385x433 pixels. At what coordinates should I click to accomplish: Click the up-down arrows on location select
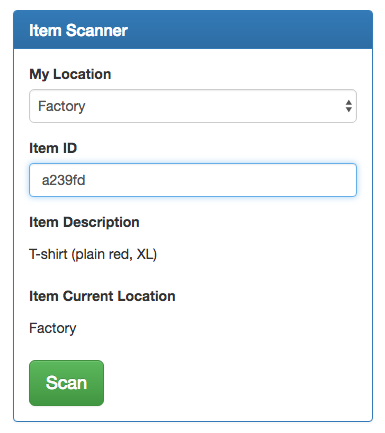[348, 106]
